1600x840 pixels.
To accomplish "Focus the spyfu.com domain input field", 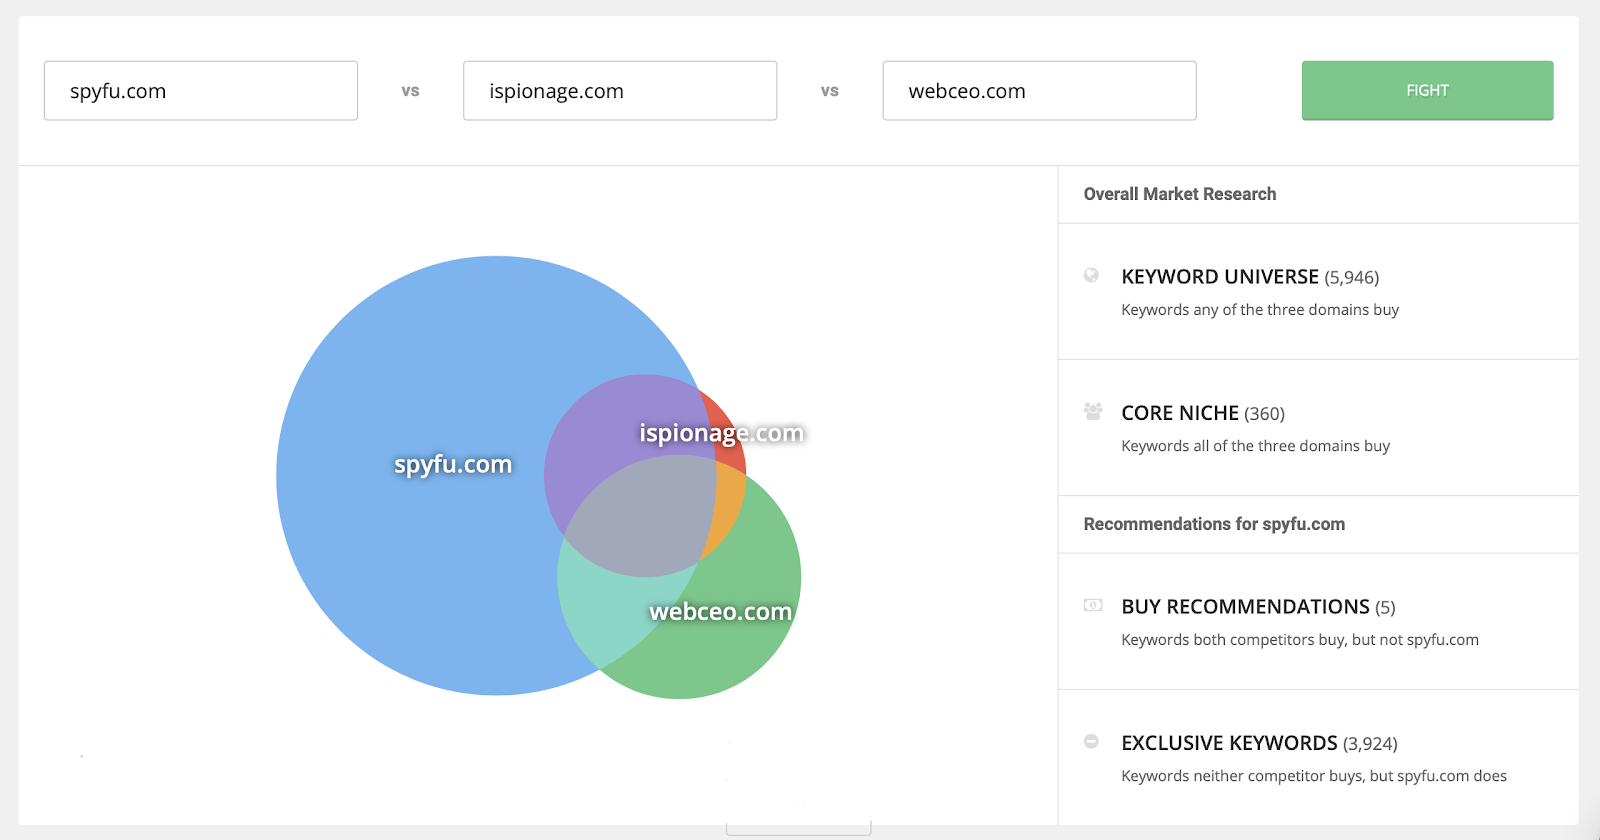I will pos(201,91).
